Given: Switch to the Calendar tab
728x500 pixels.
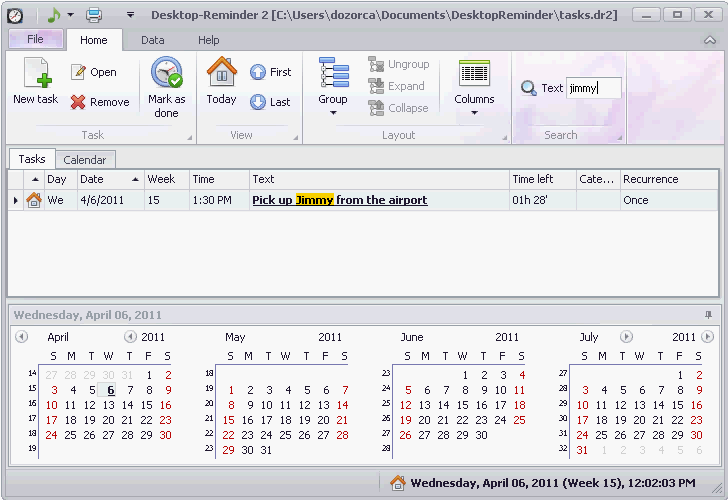Looking at the screenshot, I should (x=84, y=160).
